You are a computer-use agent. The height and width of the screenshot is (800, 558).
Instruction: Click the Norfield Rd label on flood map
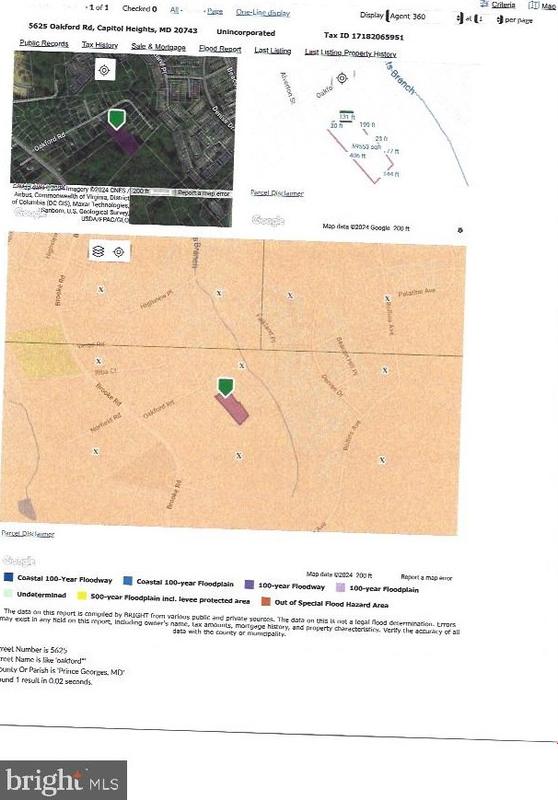pos(106,423)
